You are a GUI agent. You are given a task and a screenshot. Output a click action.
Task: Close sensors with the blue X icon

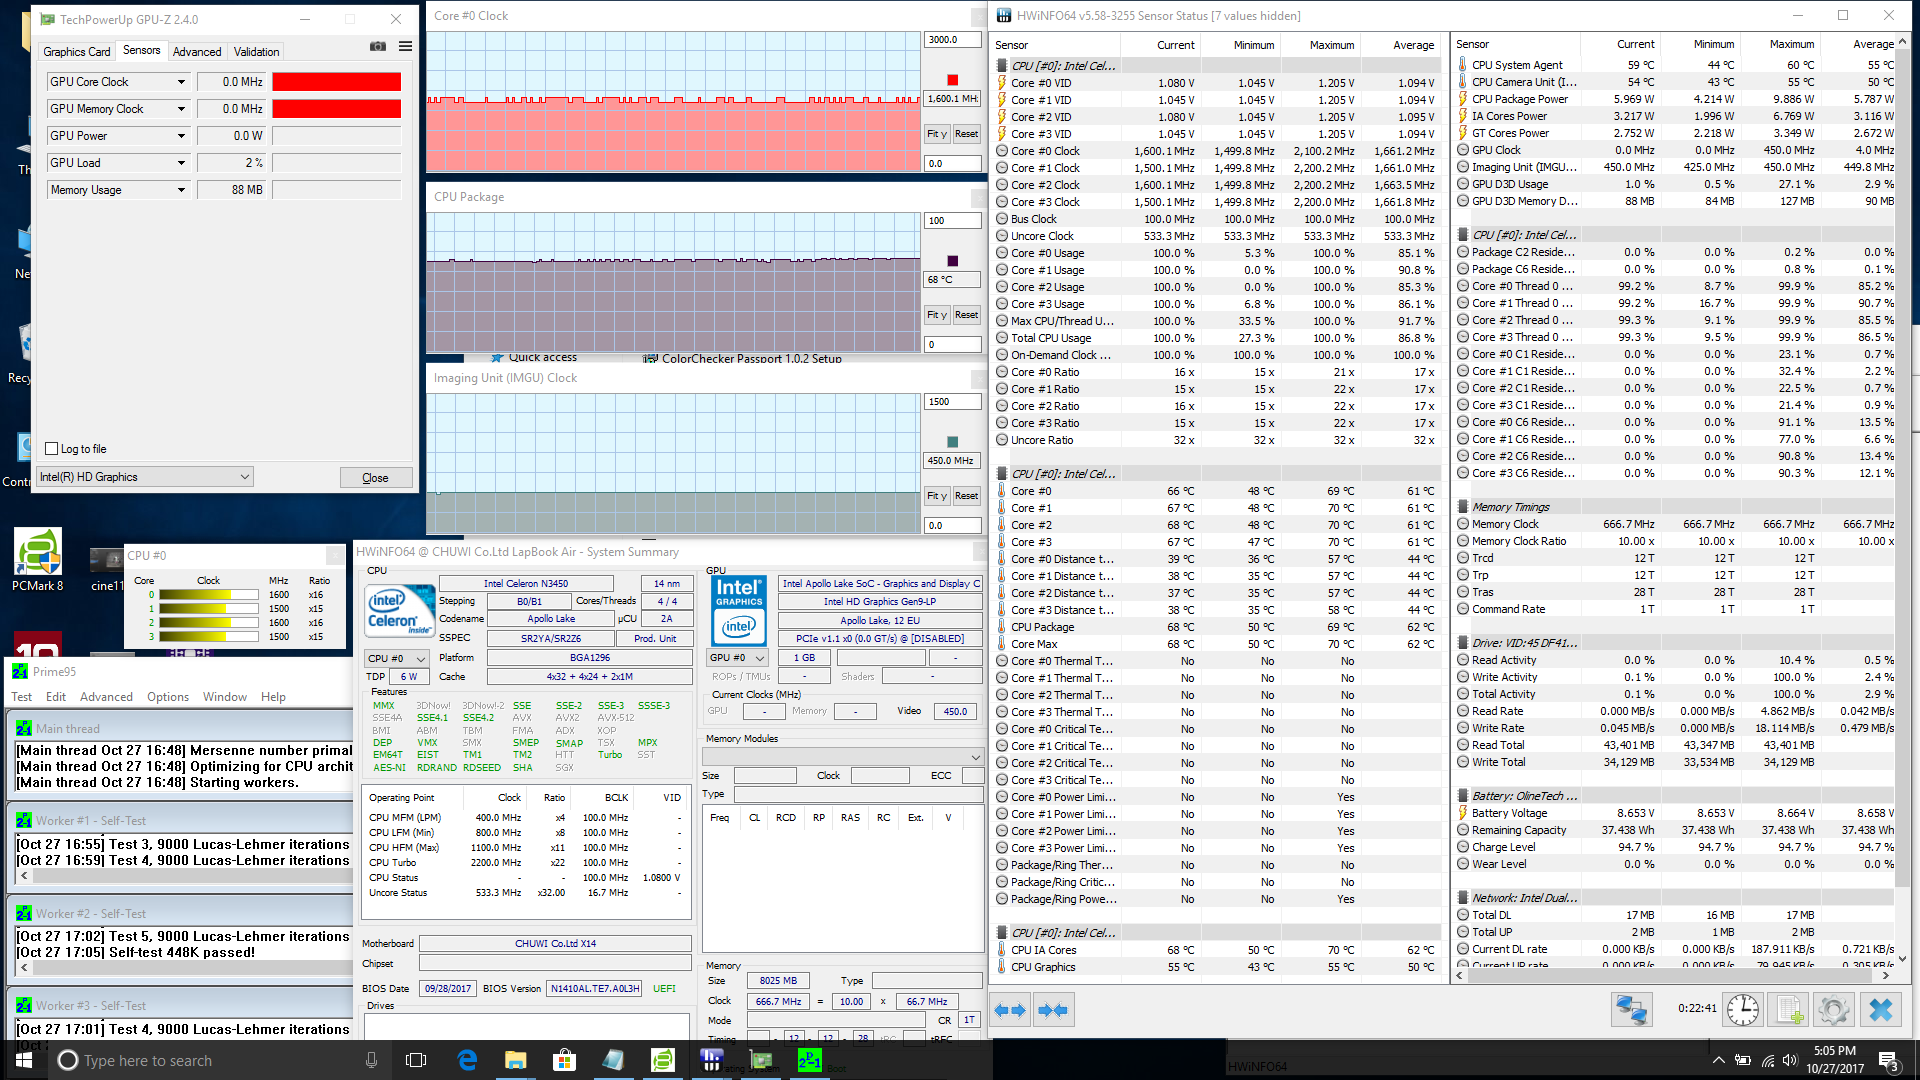pos(1880,1010)
